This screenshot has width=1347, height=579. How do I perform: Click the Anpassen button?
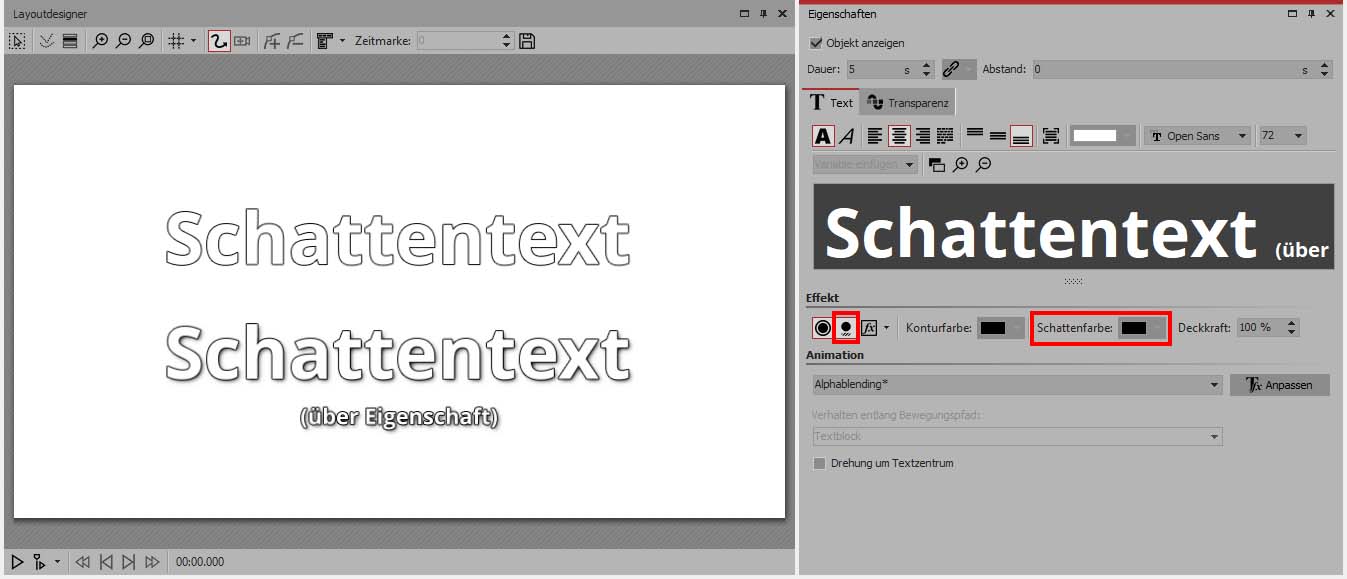tap(1279, 384)
